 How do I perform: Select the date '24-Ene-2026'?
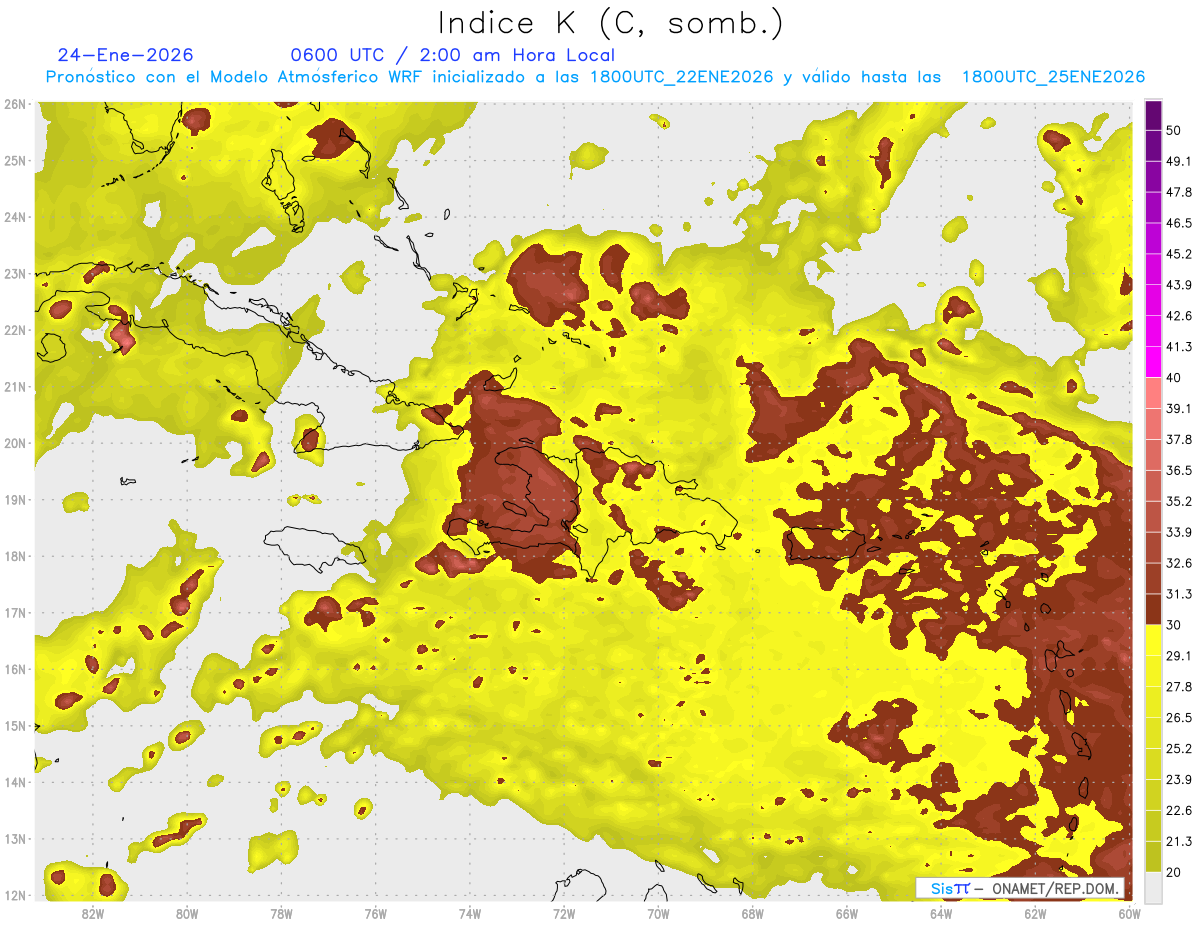point(125,55)
